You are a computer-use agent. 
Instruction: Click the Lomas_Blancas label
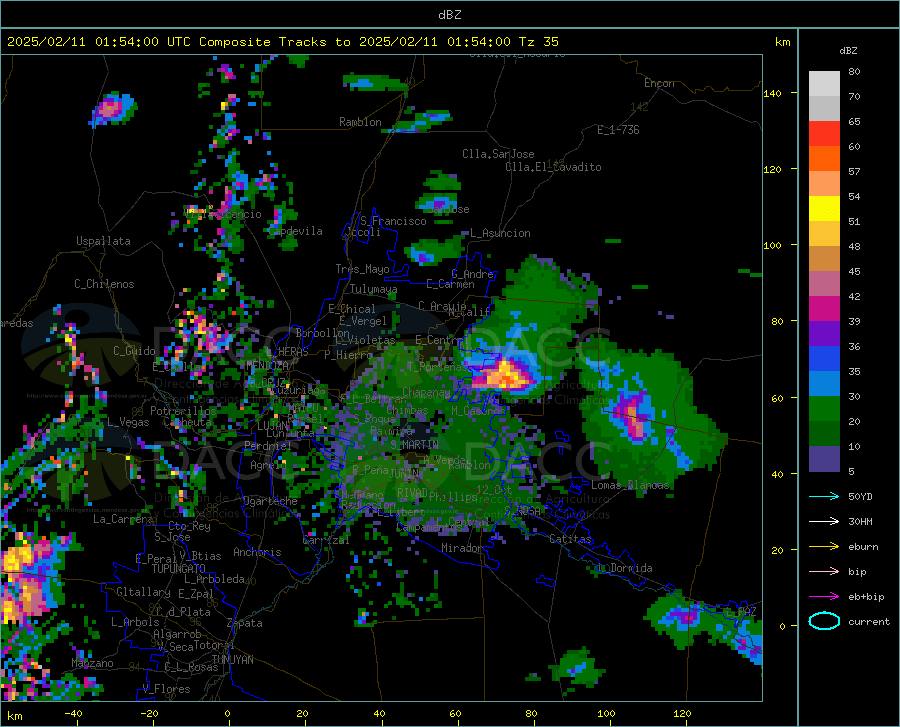(630, 485)
